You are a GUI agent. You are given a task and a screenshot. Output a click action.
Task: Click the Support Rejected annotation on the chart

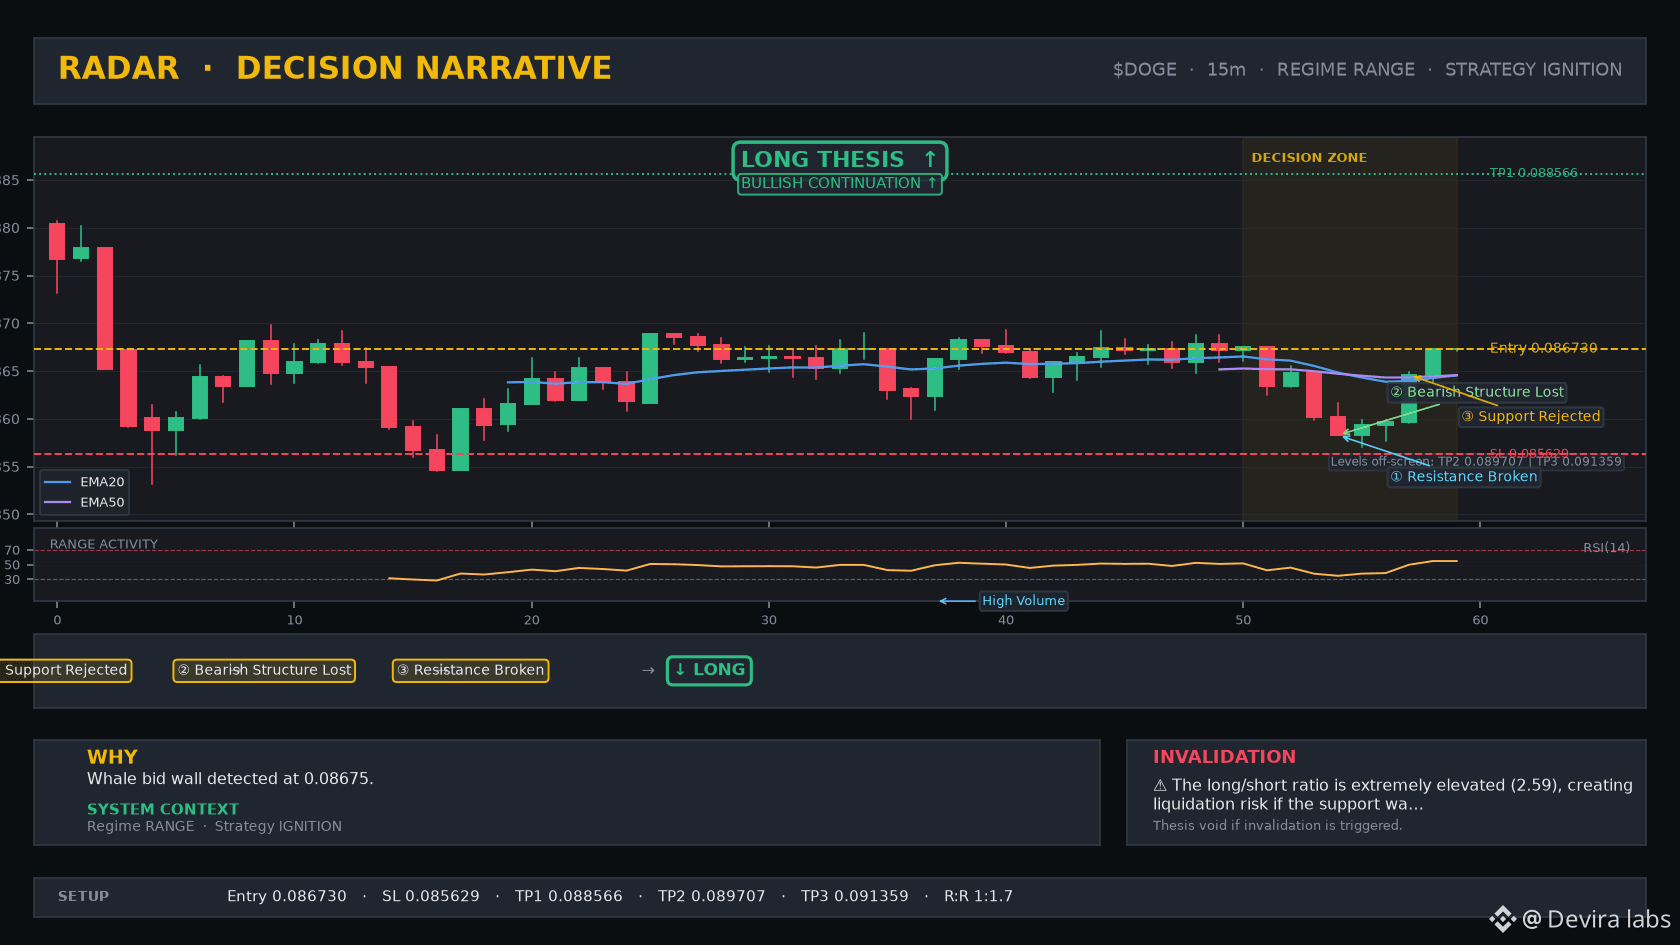click(x=1531, y=416)
